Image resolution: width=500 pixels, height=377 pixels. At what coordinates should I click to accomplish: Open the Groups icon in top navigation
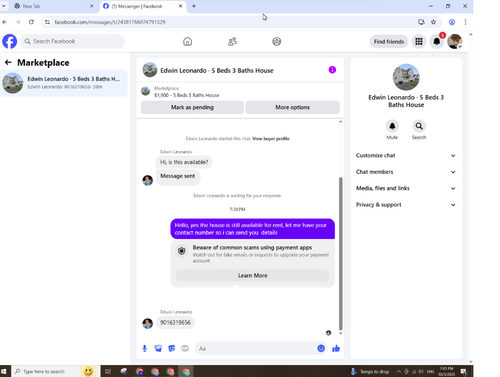coord(277,41)
